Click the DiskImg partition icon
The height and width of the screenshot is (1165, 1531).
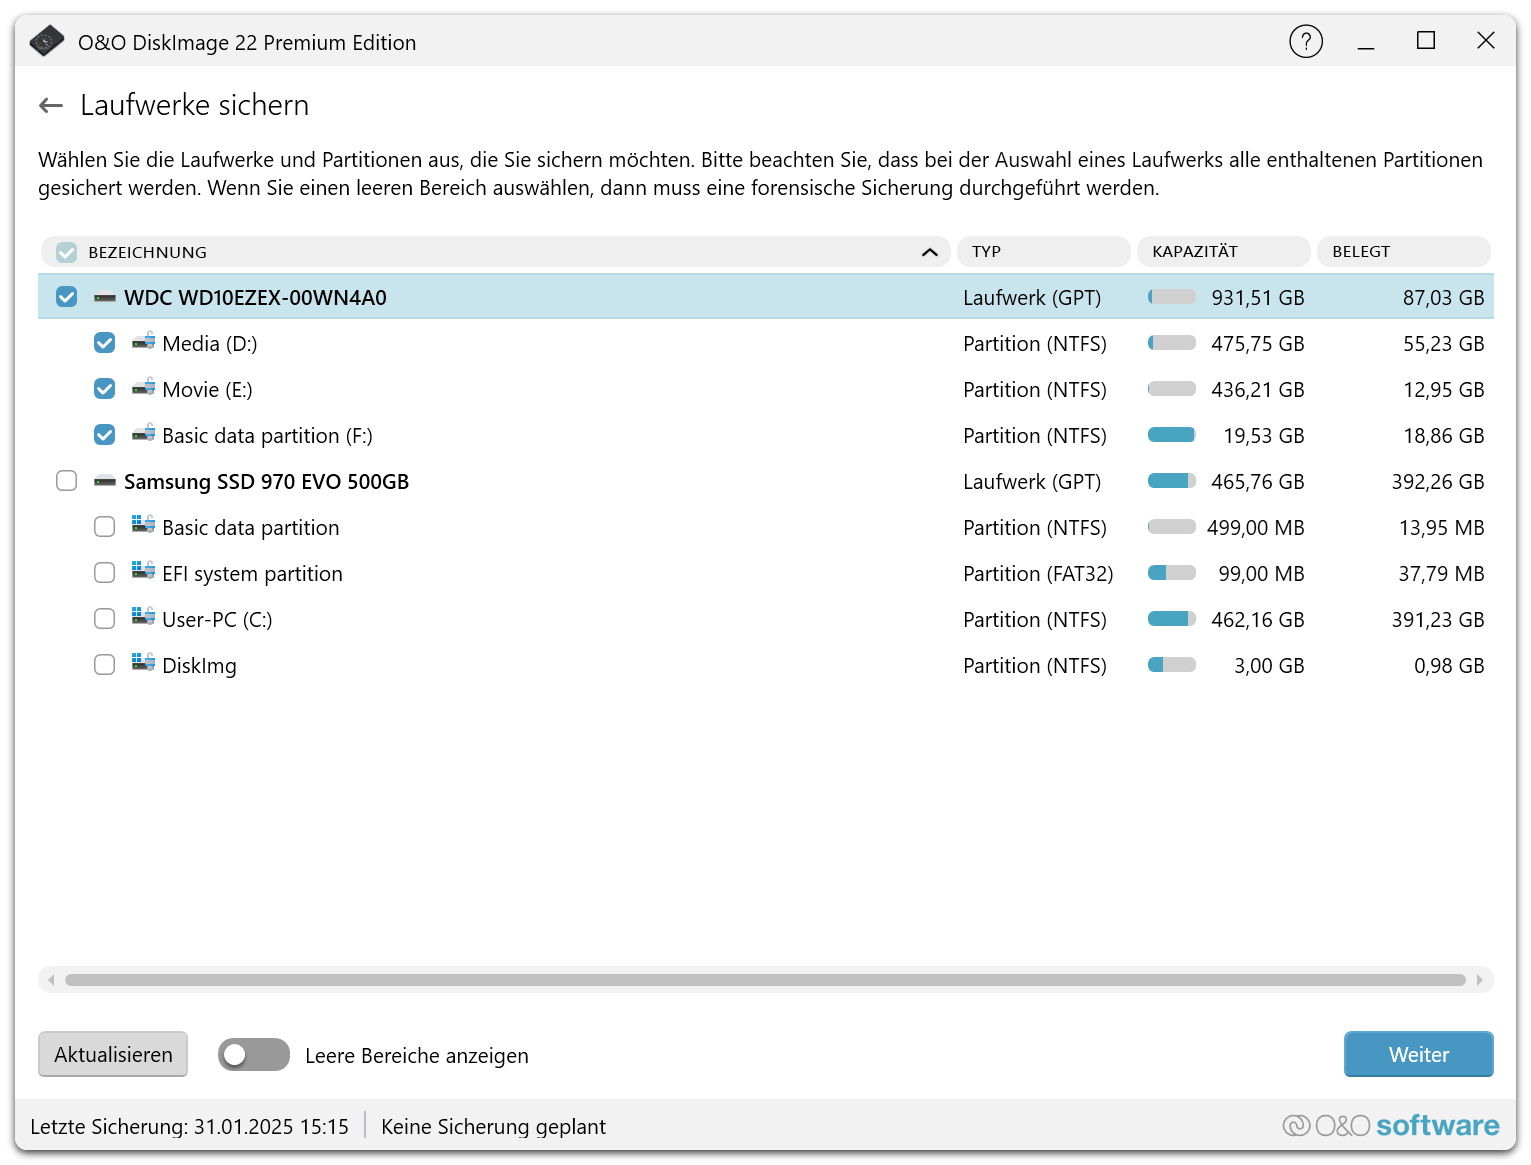(144, 664)
